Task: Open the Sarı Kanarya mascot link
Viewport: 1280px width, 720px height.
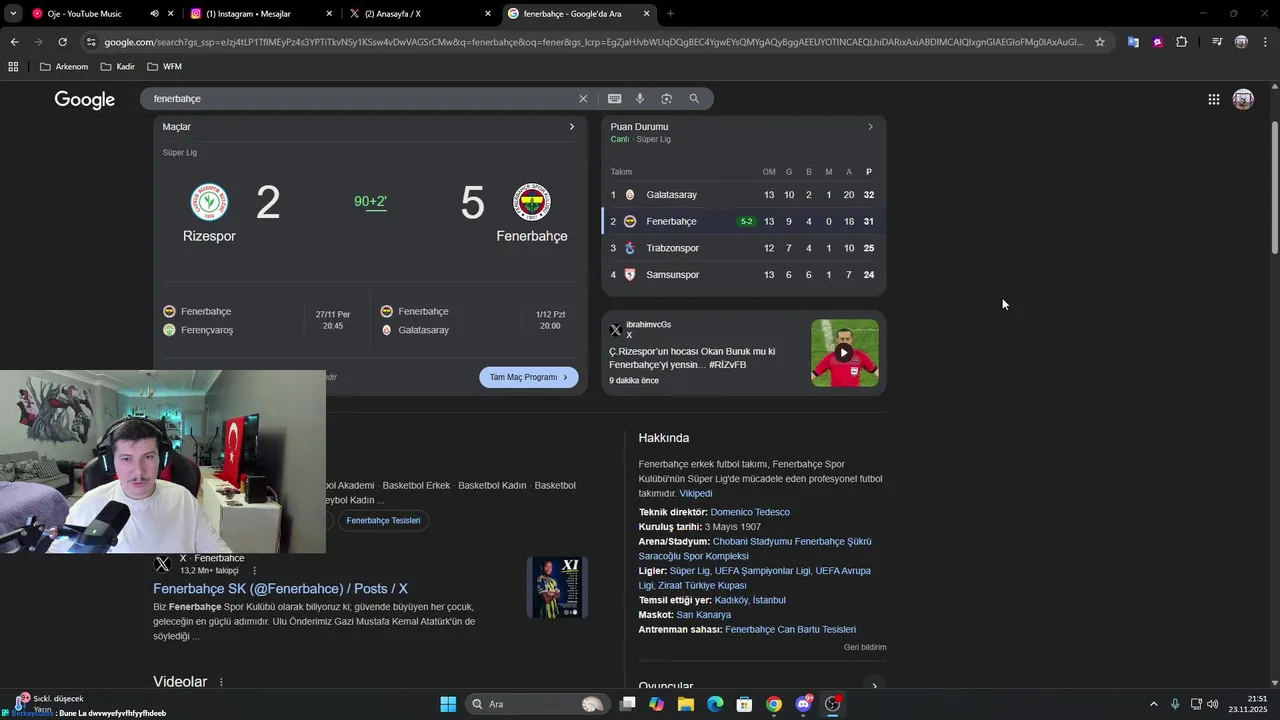Action: 703,615
